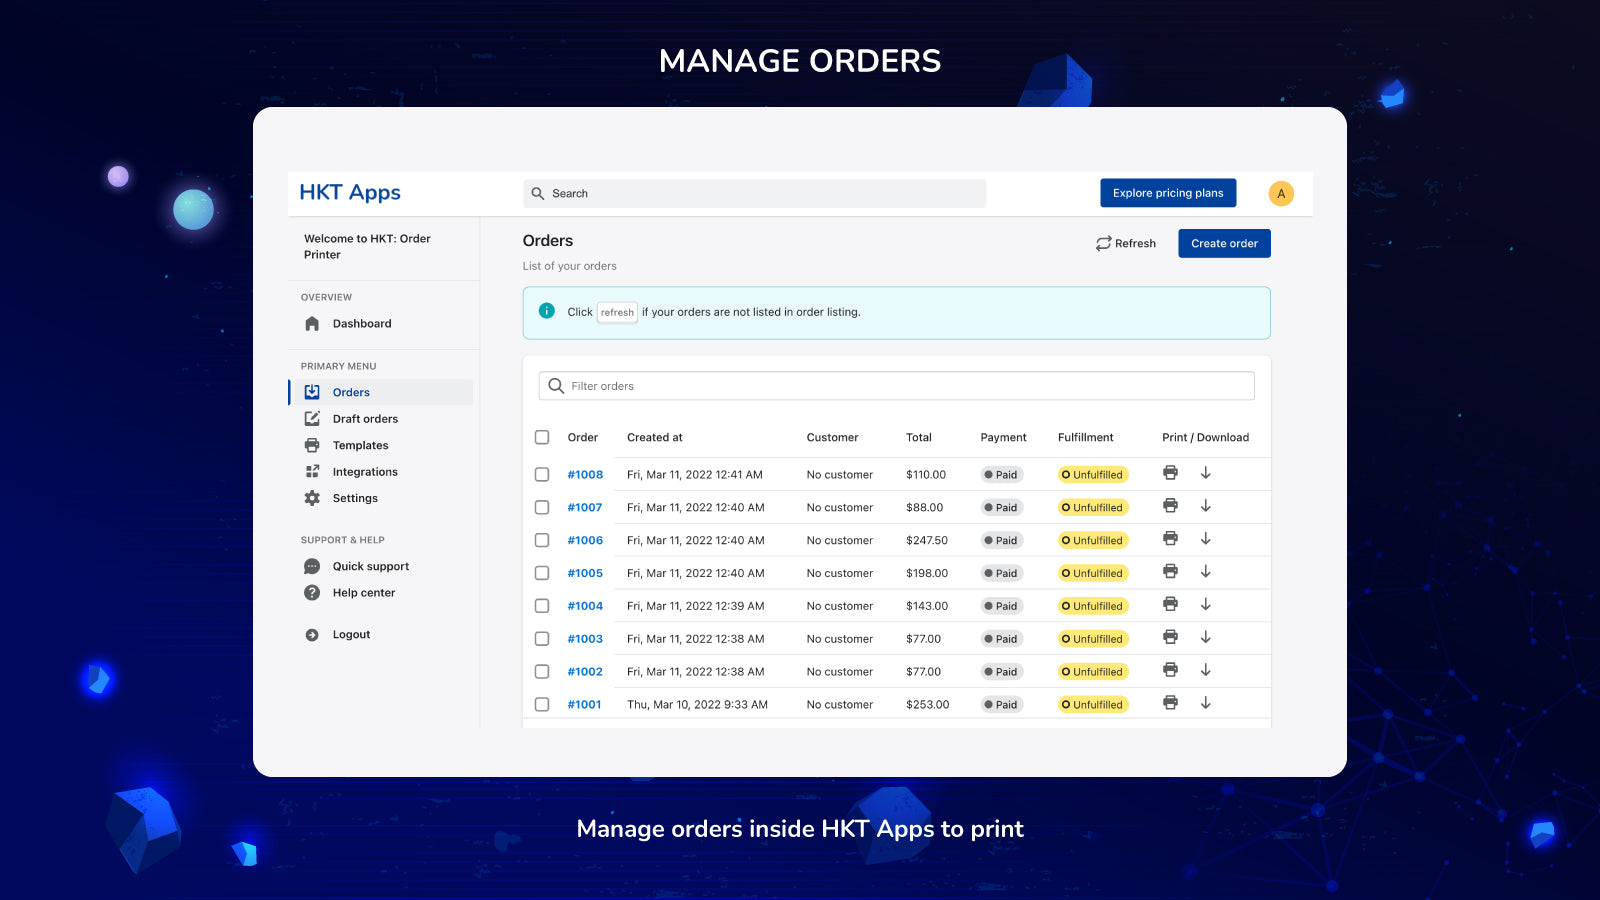Click printer icon in order #1005 row
The height and width of the screenshot is (900, 1600).
point(1170,572)
